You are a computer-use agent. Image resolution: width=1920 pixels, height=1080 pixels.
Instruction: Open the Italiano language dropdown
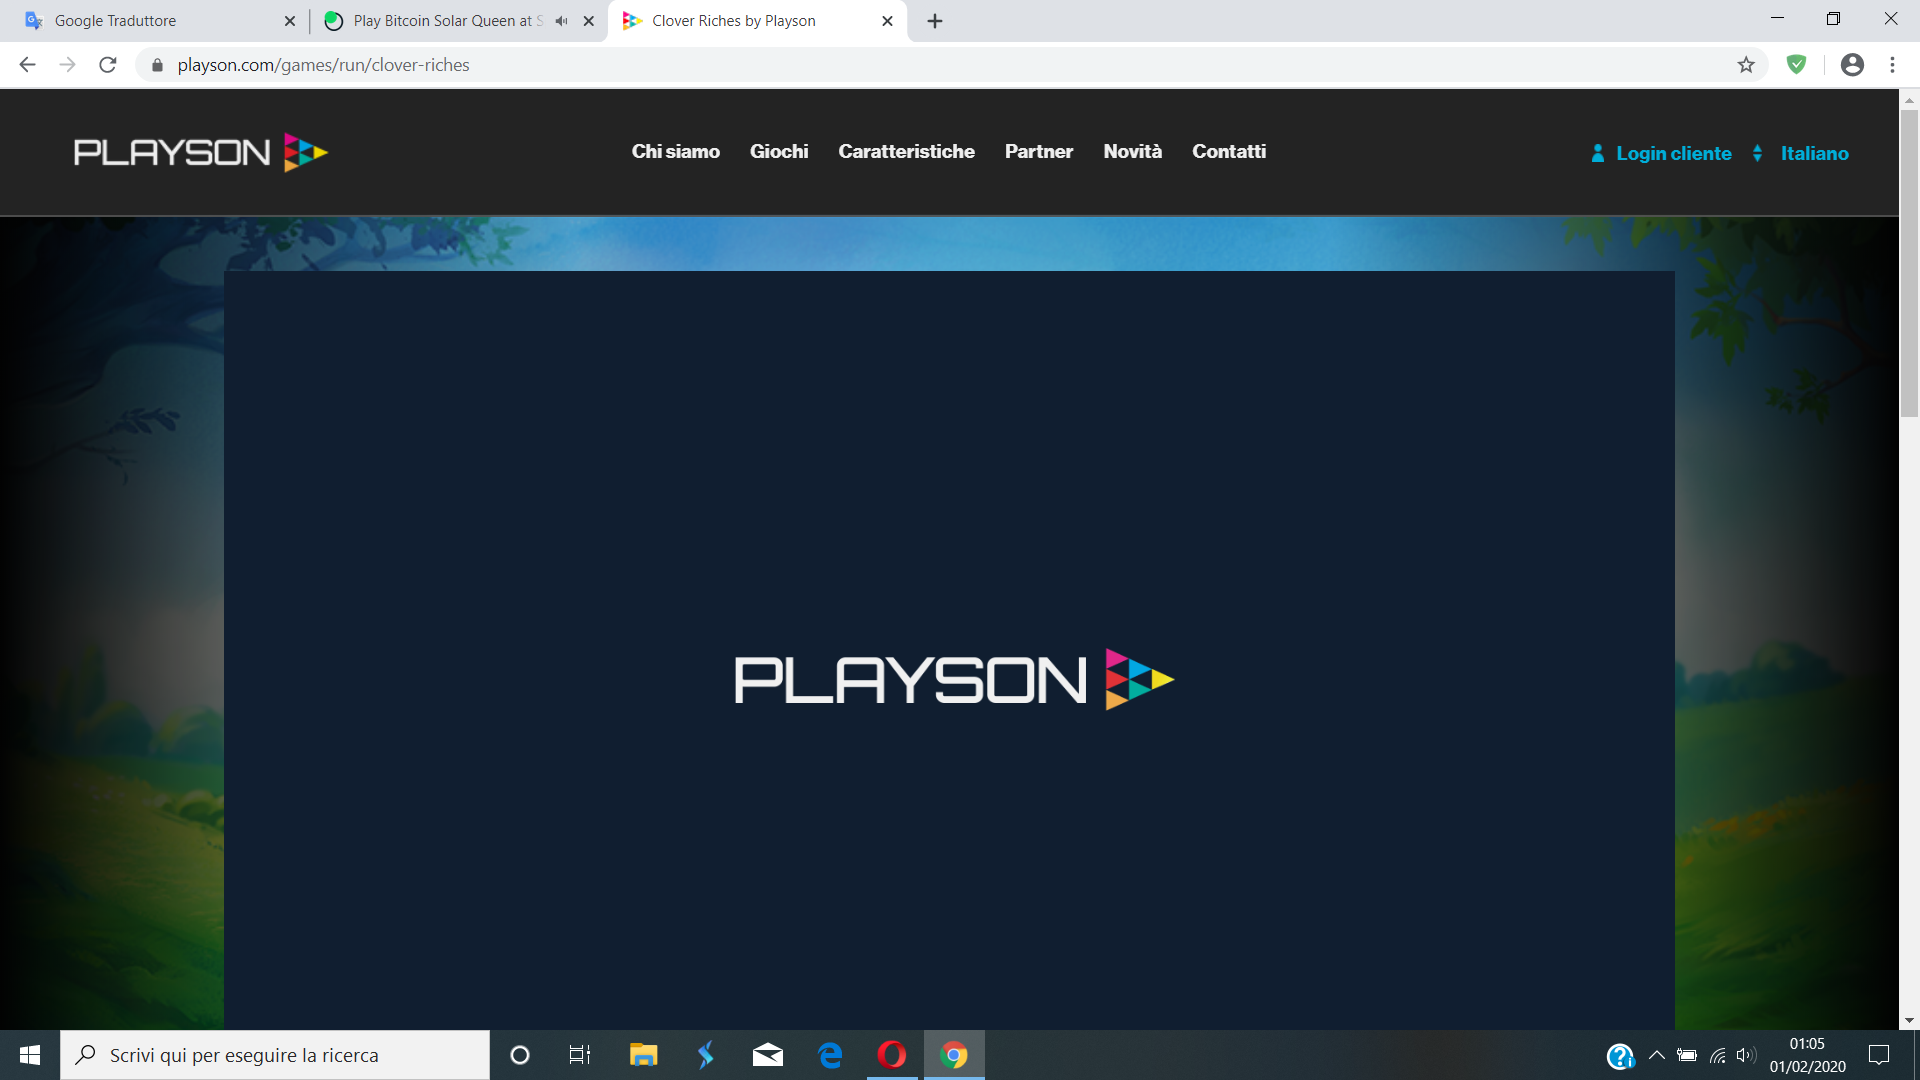(x=1814, y=153)
